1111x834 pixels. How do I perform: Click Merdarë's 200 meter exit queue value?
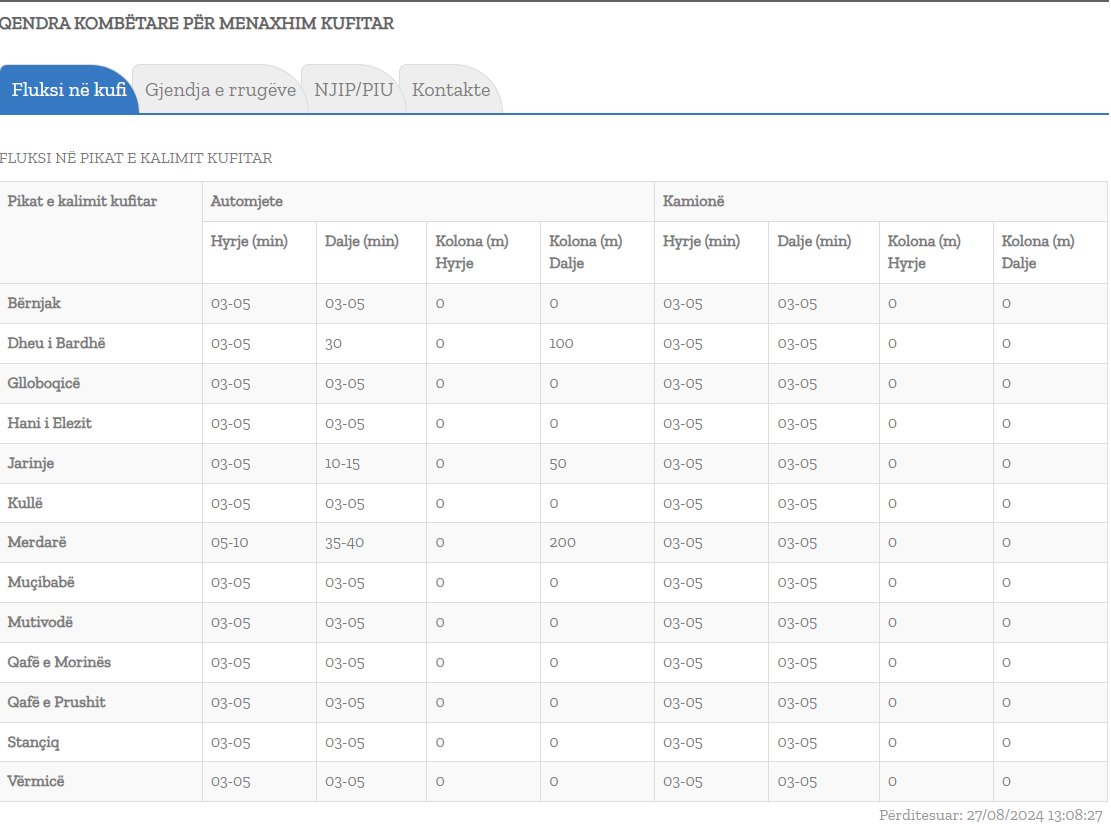tap(562, 542)
